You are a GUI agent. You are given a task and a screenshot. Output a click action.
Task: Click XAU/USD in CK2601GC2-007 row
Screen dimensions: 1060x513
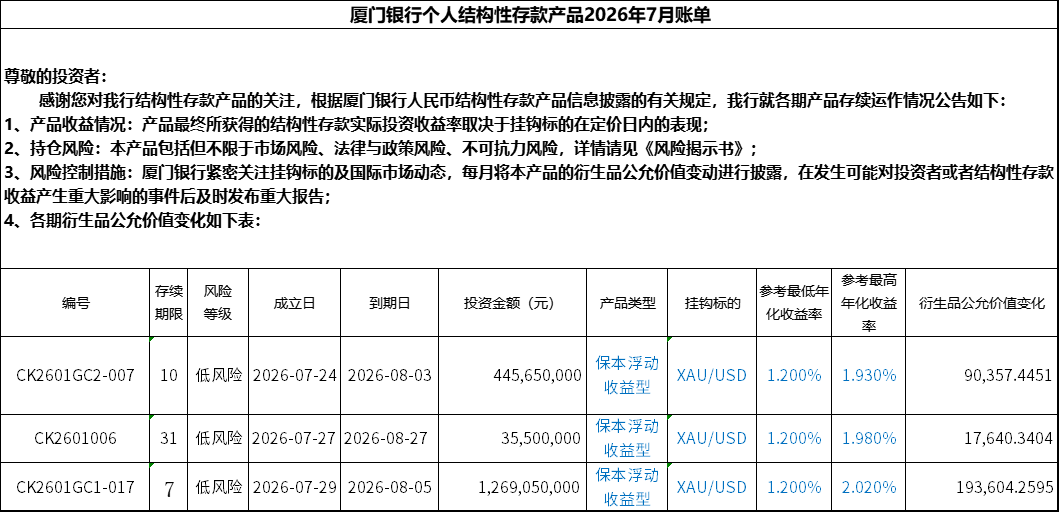pos(711,375)
